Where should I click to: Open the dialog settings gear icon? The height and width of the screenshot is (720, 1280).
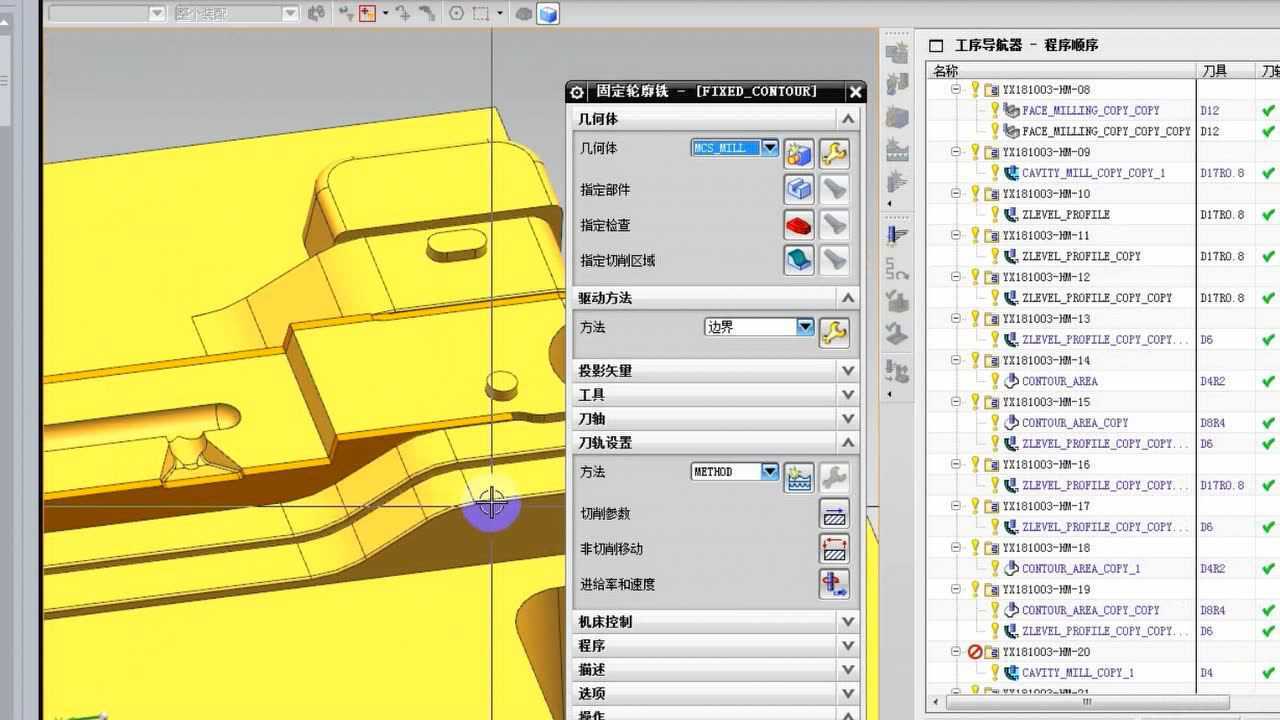pos(577,92)
